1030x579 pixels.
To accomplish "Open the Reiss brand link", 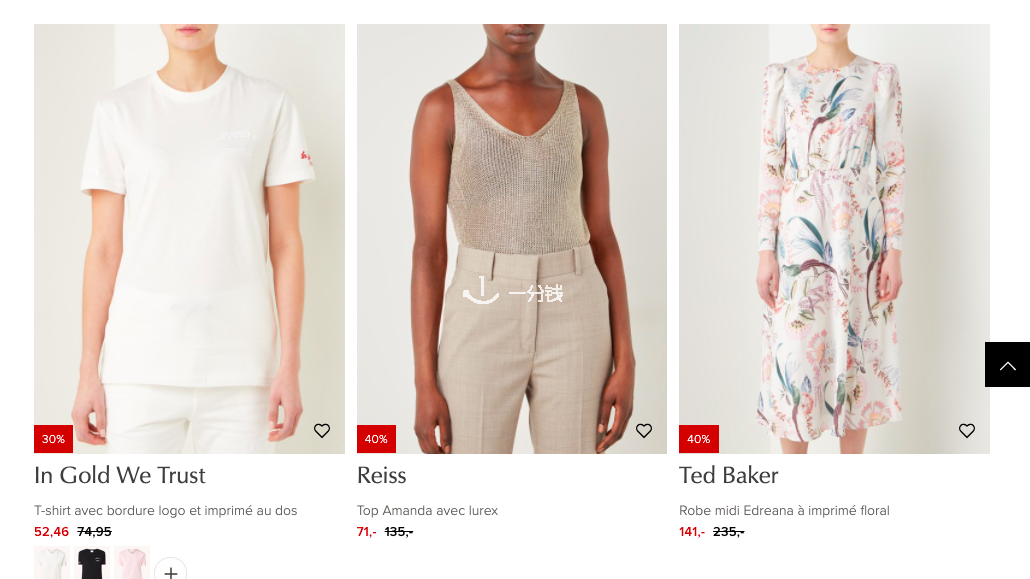I will pos(382,475).
